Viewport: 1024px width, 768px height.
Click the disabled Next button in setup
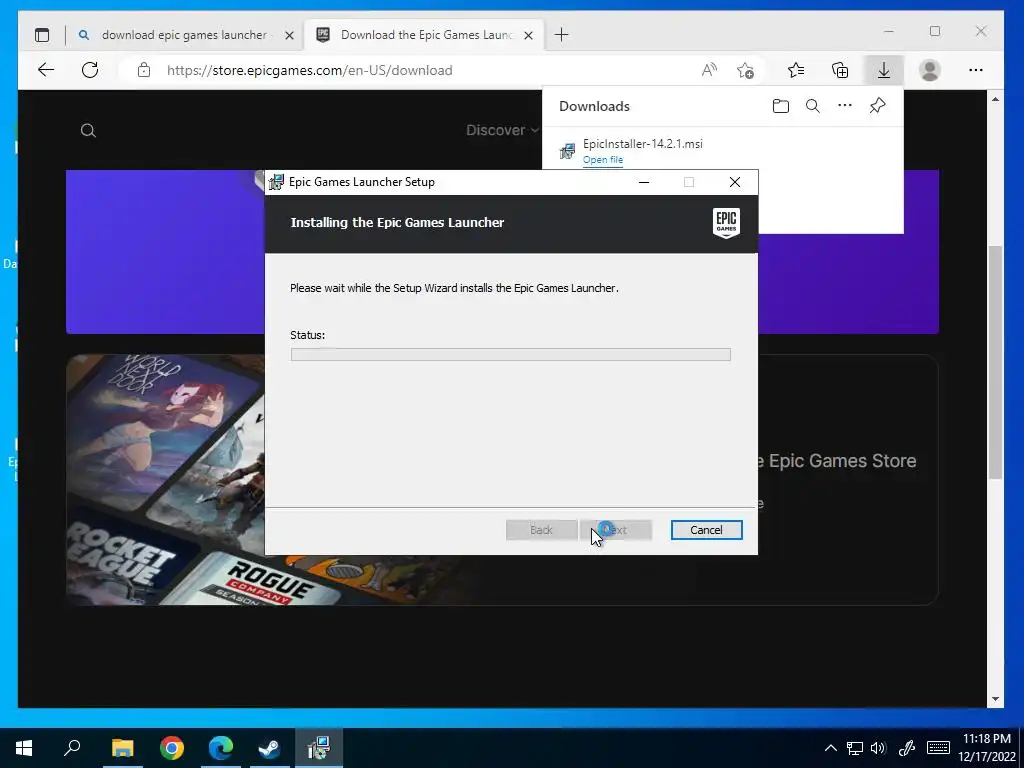pos(616,530)
